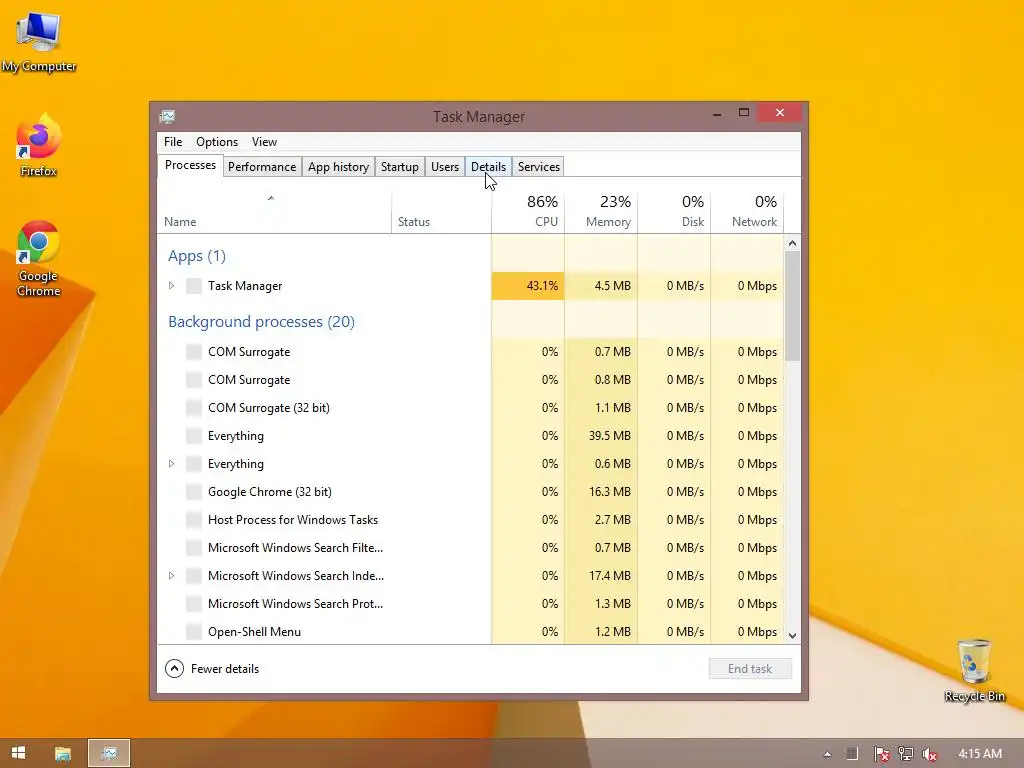1024x768 pixels.
Task: Click the muted volume tray icon
Action: [929, 754]
